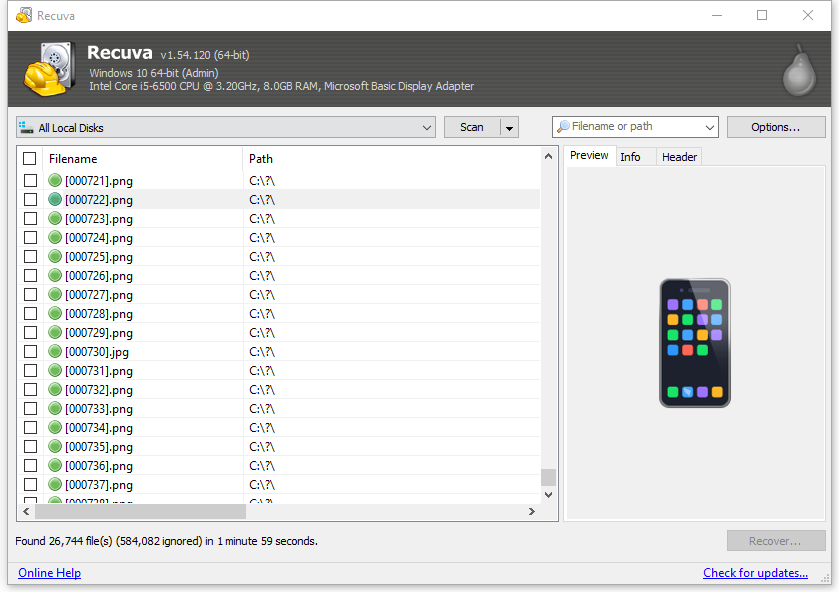839x592 pixels.
Task: Click the drive icon beside All Local Disks
Action: 26,127
